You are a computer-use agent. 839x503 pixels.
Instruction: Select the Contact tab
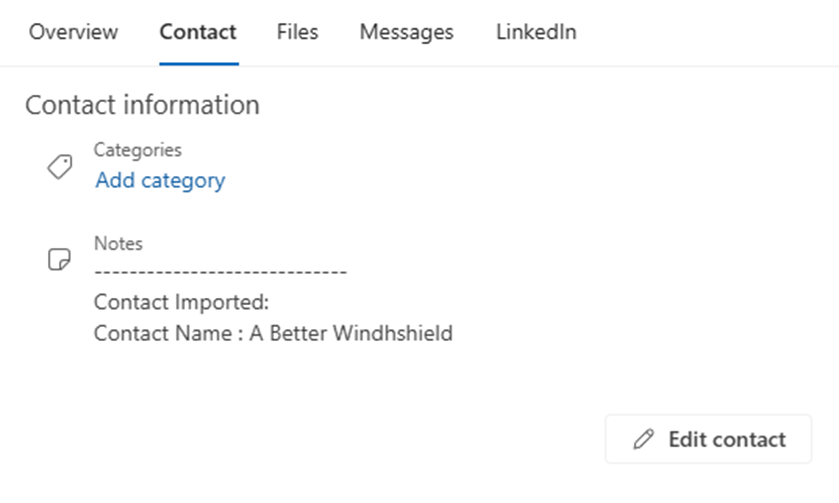point(198,32)
